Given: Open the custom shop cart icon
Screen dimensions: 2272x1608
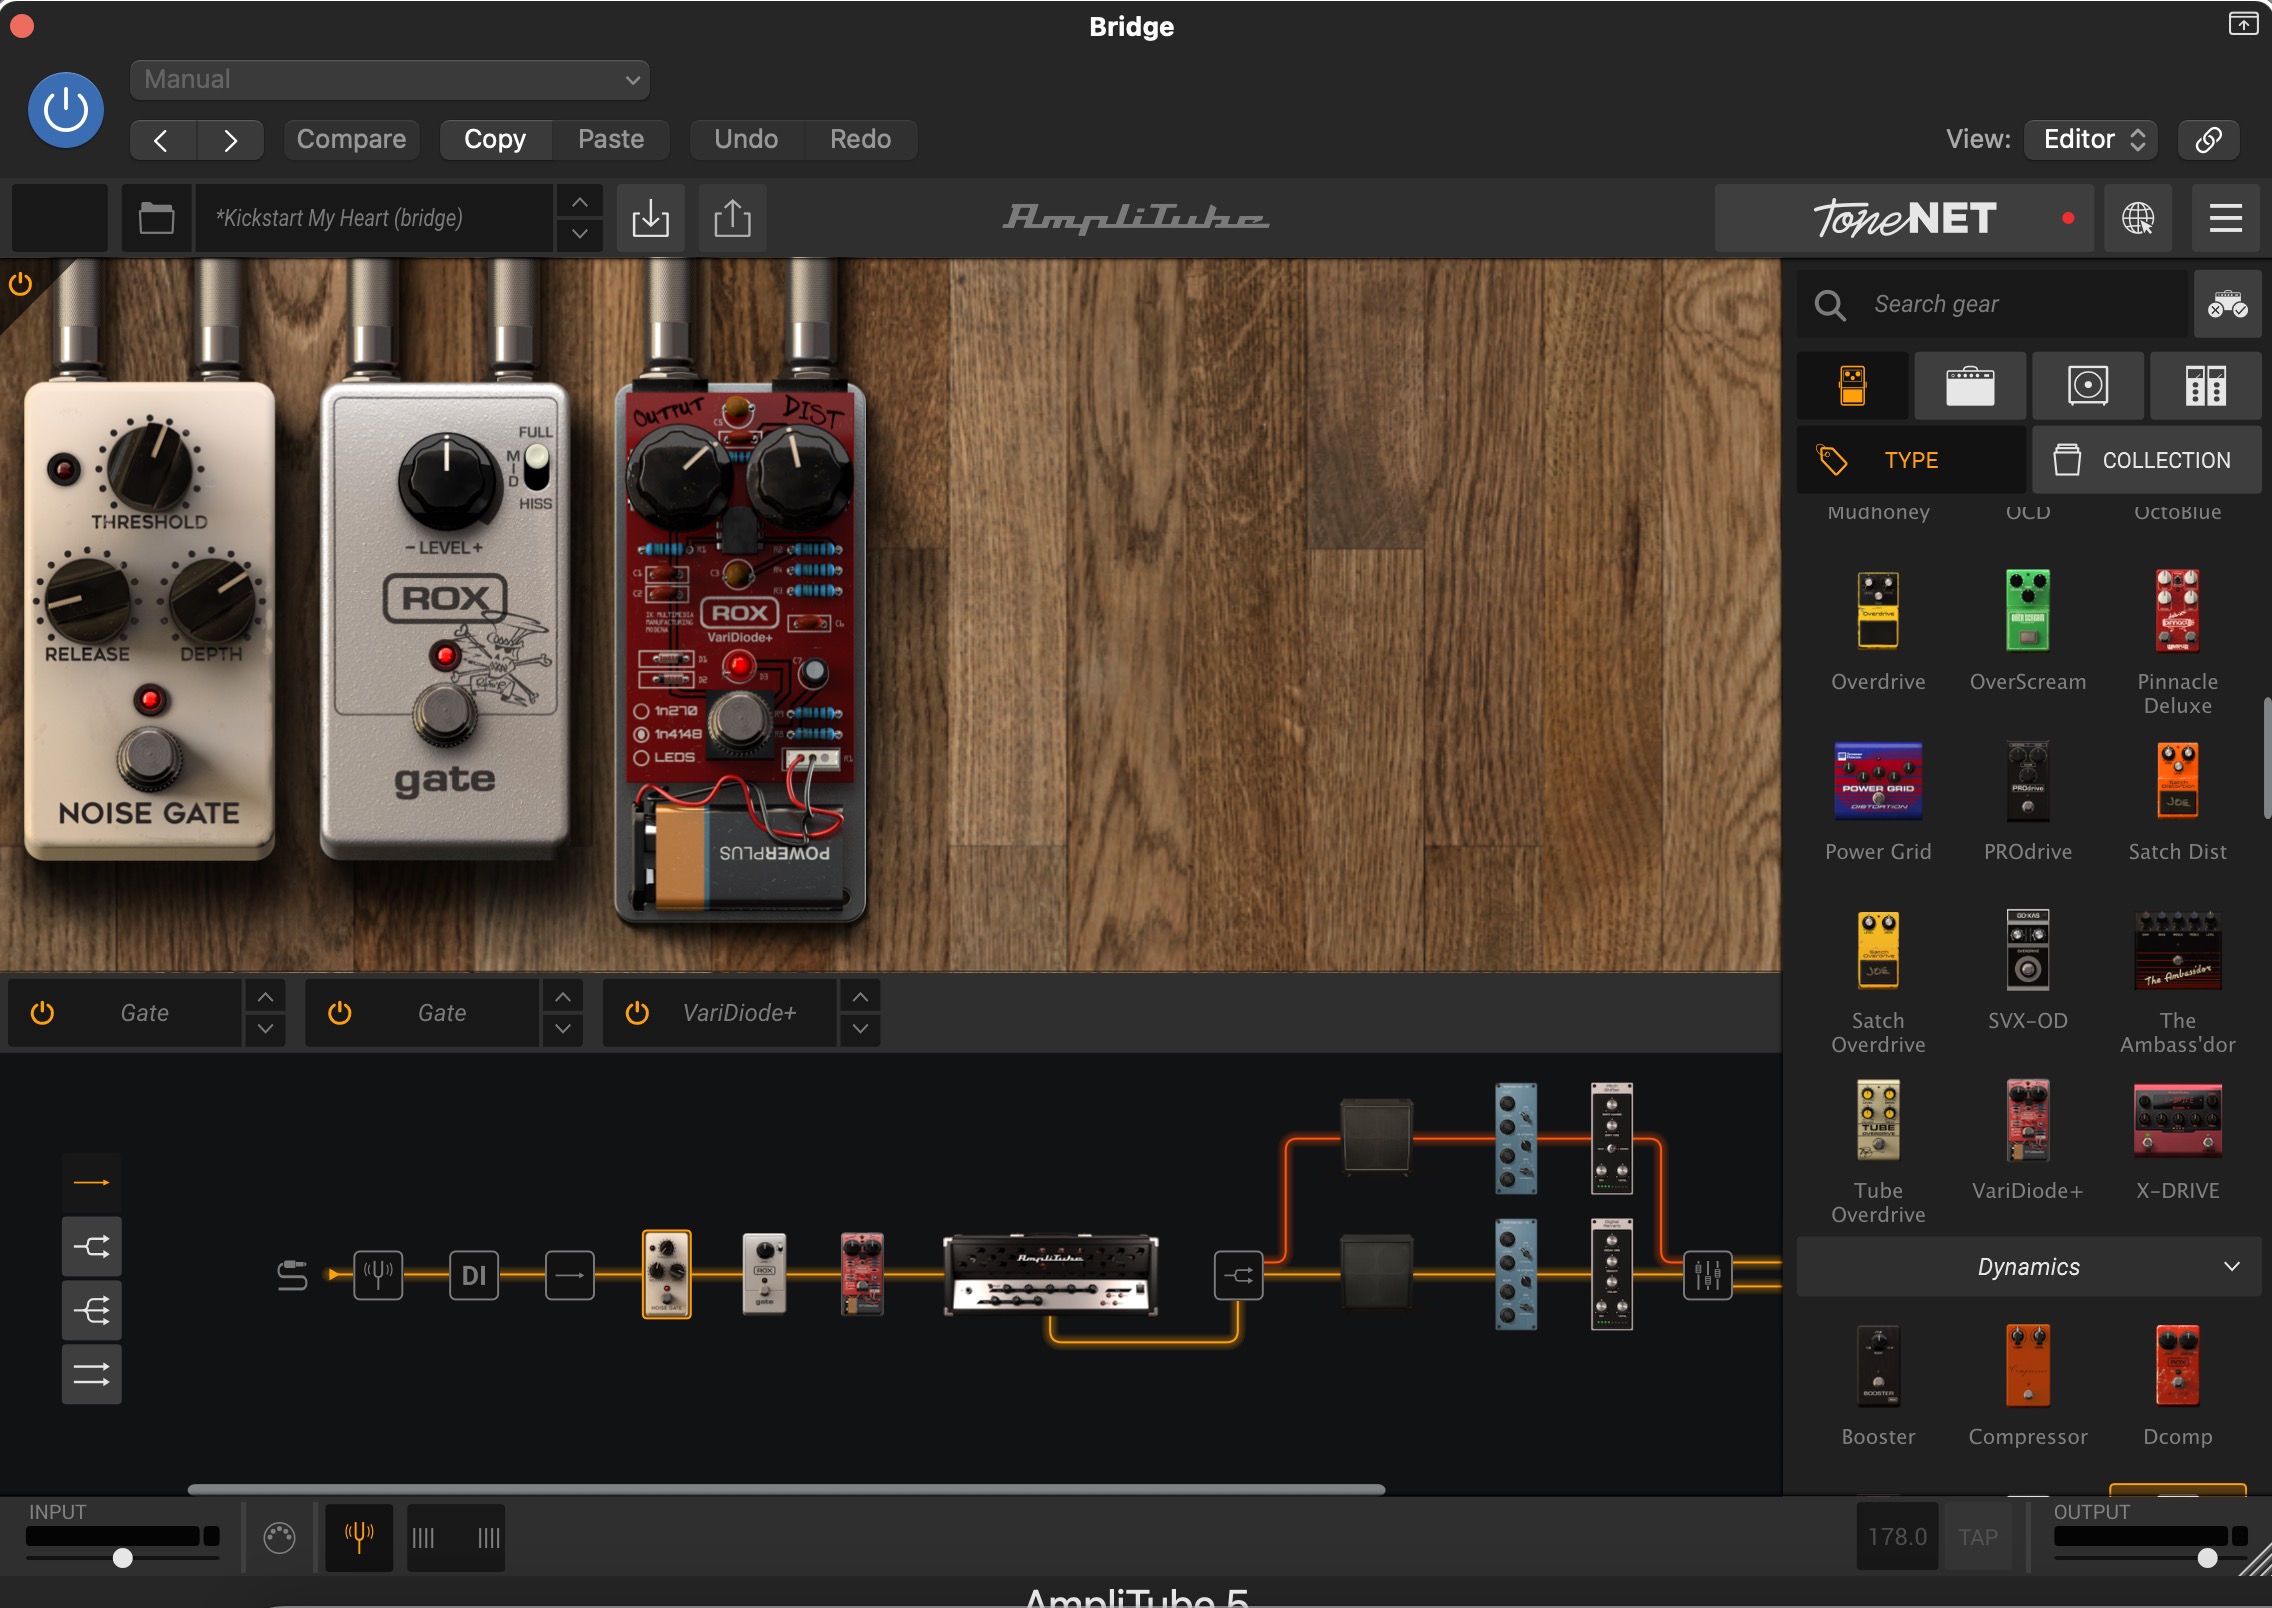Looking at the screenshot, I should (2228, 304).
